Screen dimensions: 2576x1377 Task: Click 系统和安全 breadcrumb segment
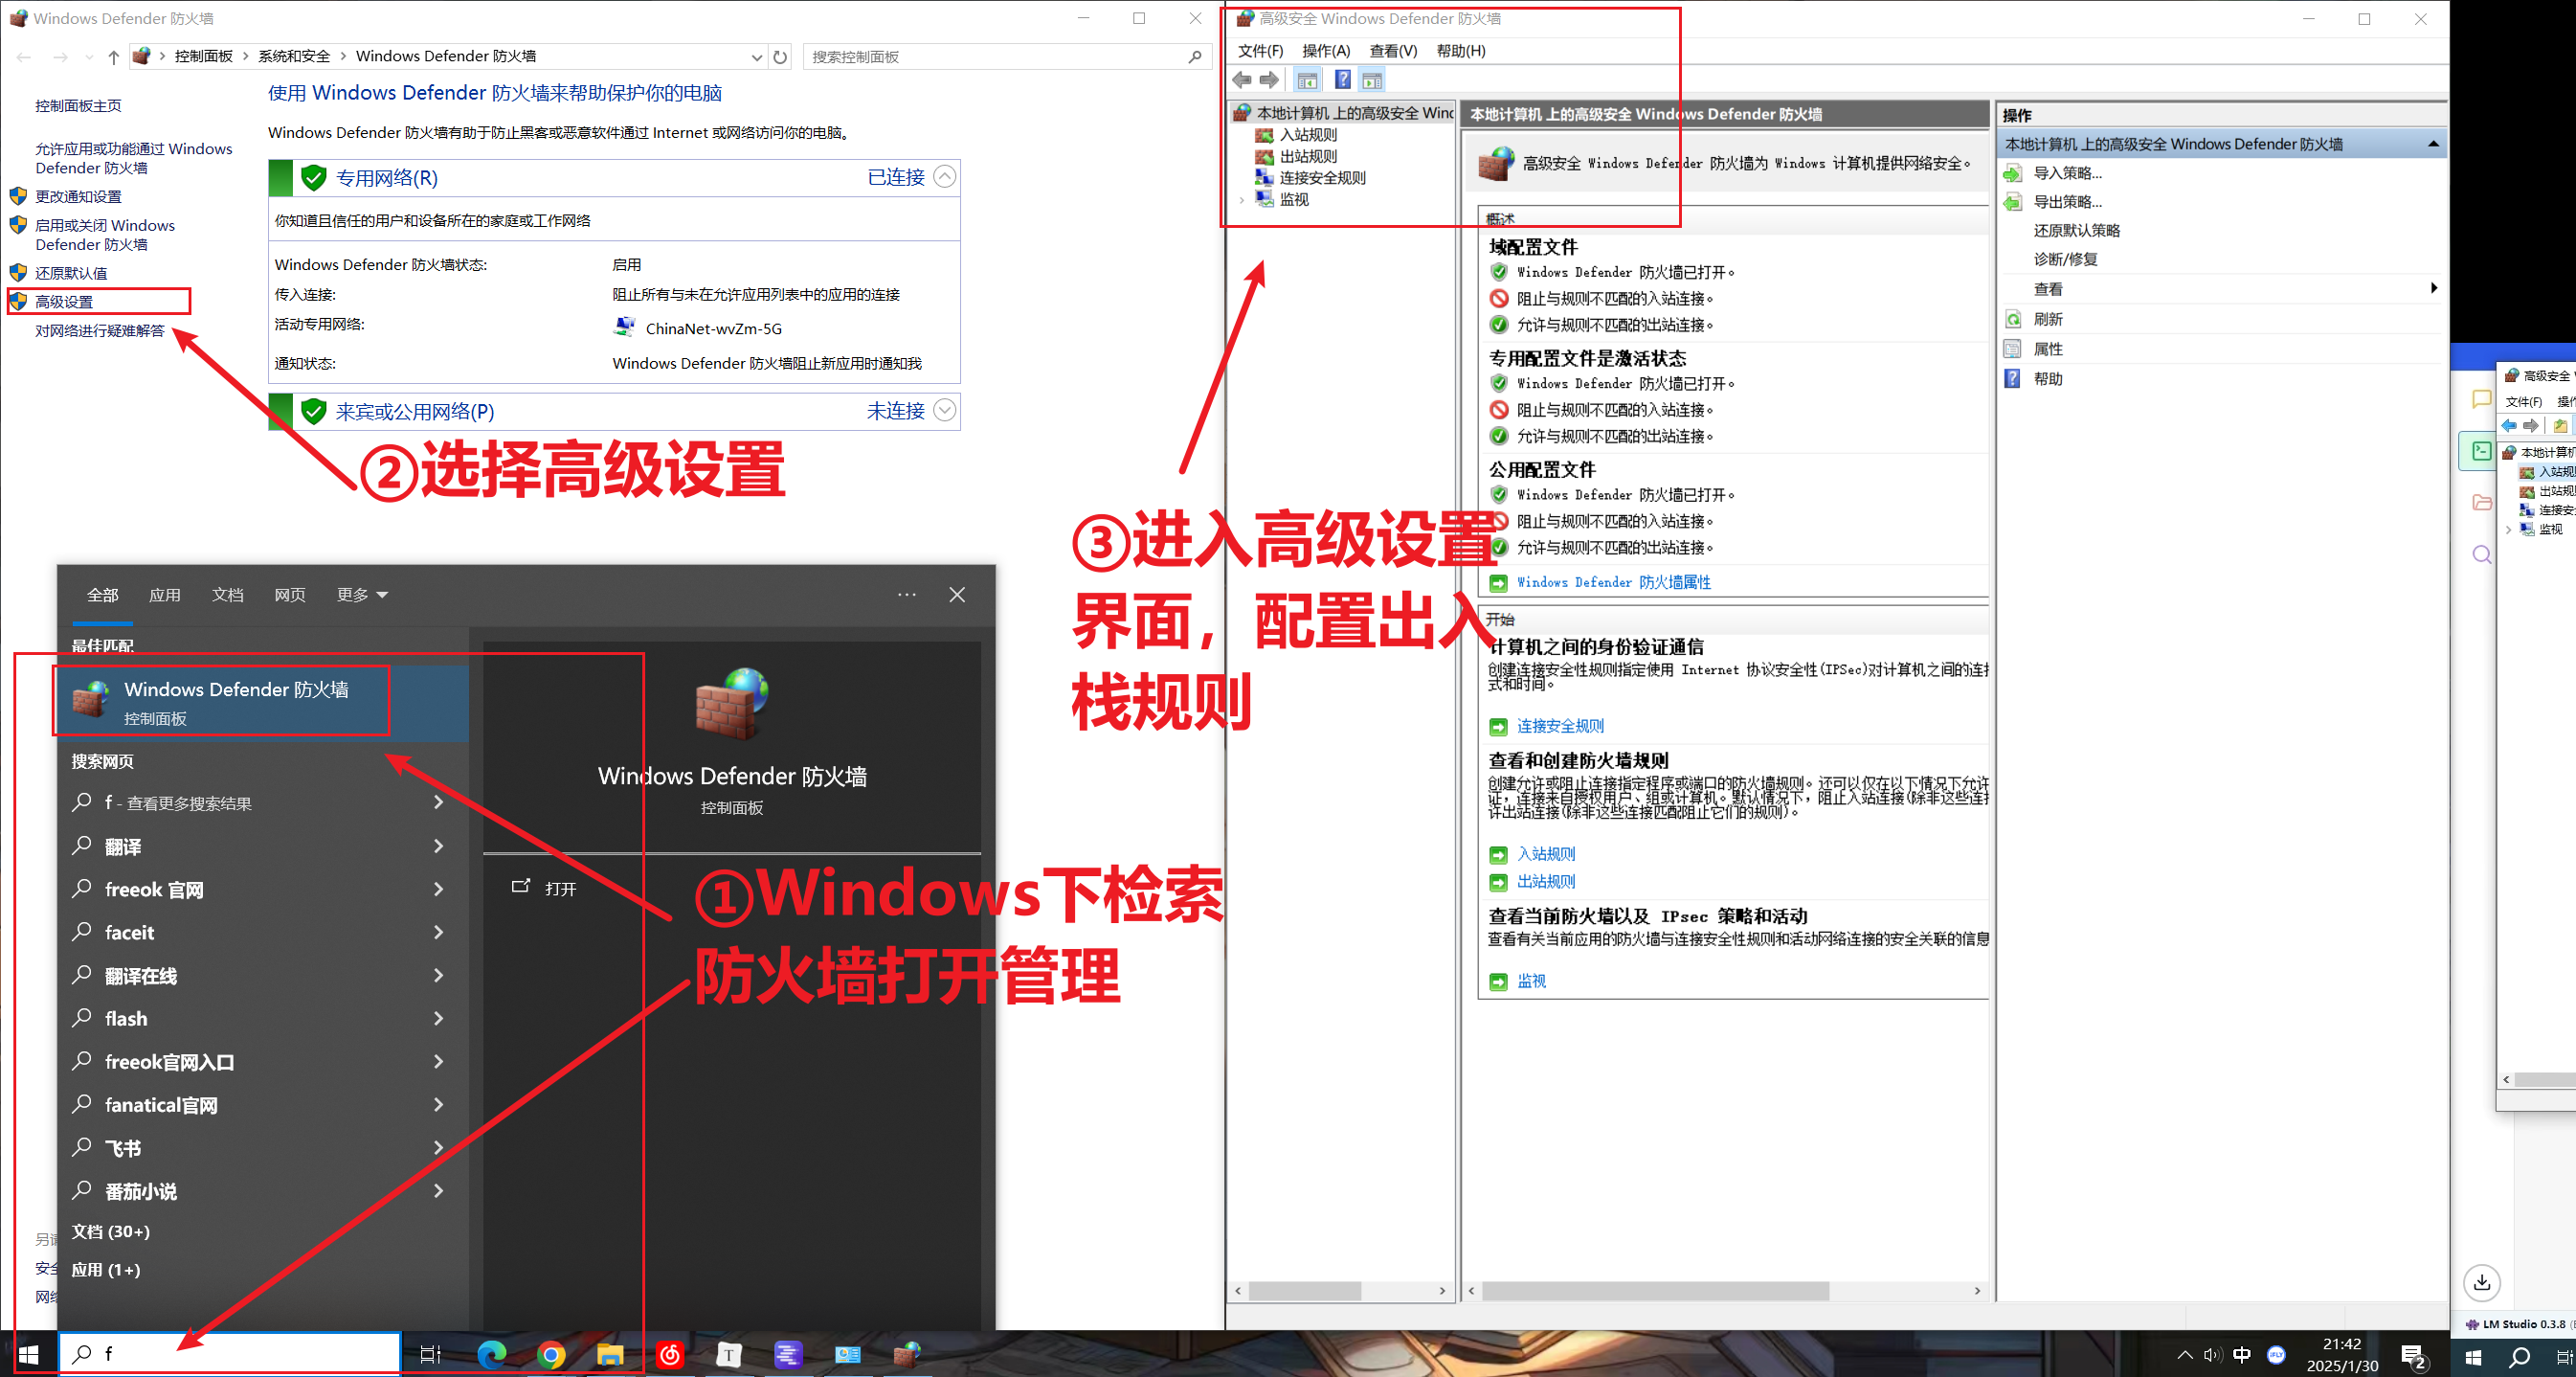coord(294,56)
